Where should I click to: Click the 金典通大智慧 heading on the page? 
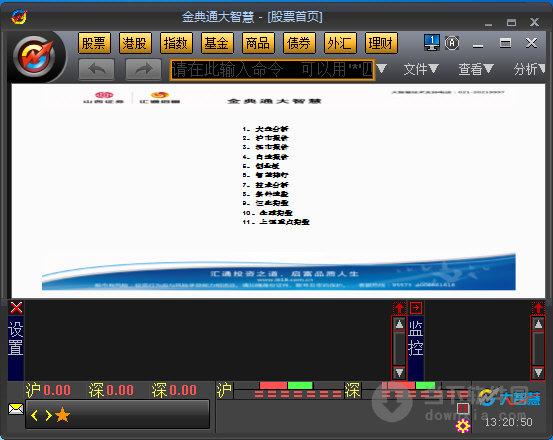(274, 101)
